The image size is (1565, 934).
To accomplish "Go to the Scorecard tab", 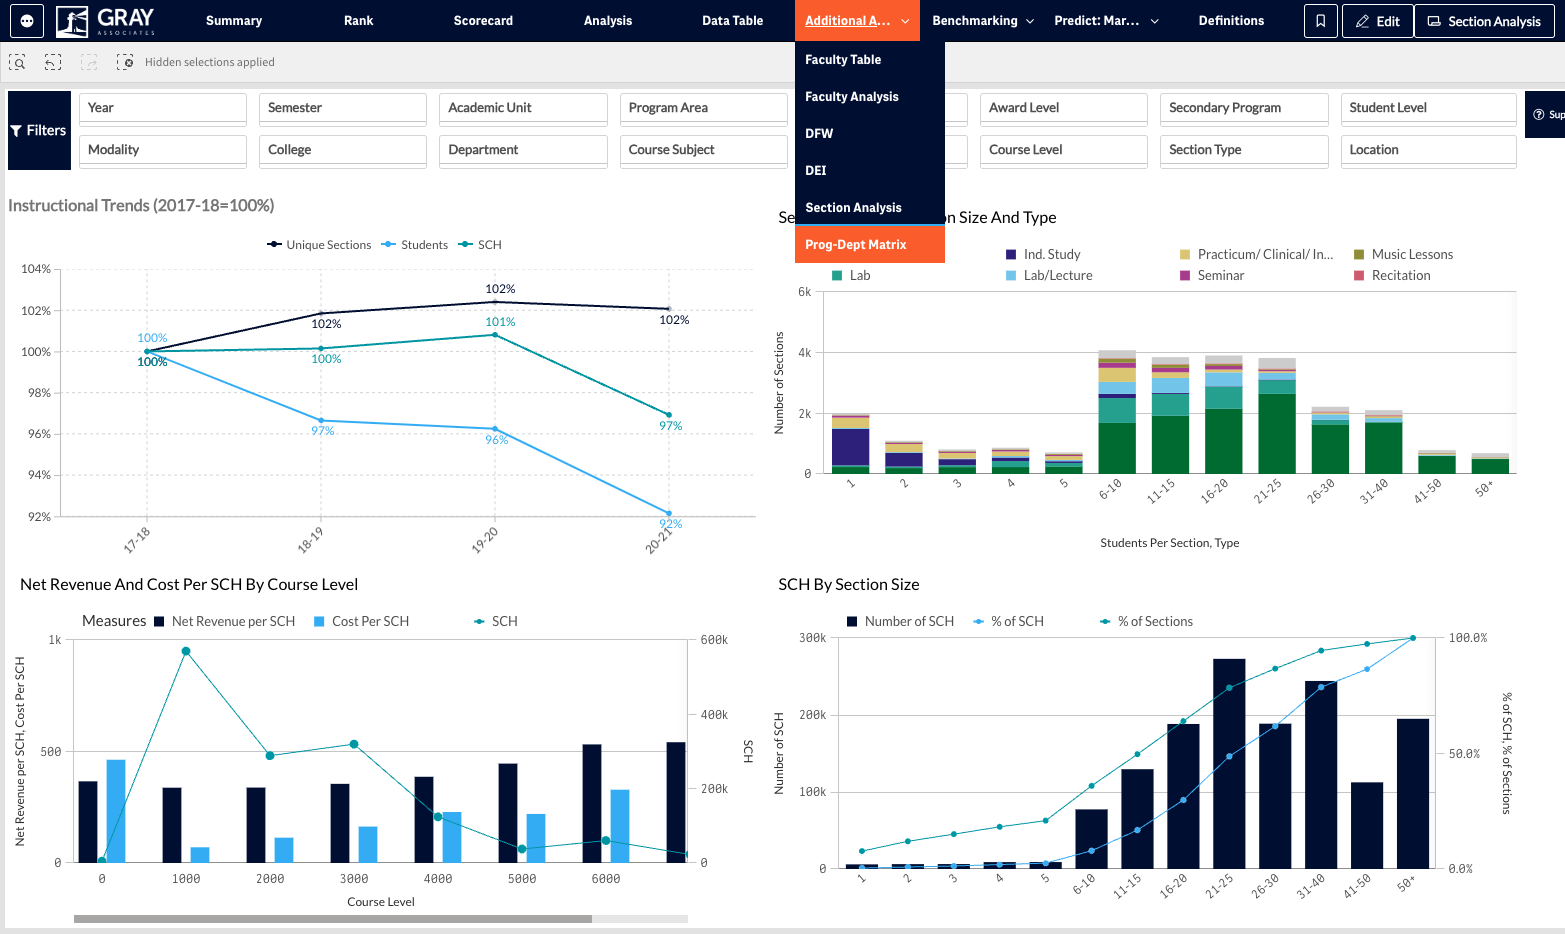I will coord(483,21).
